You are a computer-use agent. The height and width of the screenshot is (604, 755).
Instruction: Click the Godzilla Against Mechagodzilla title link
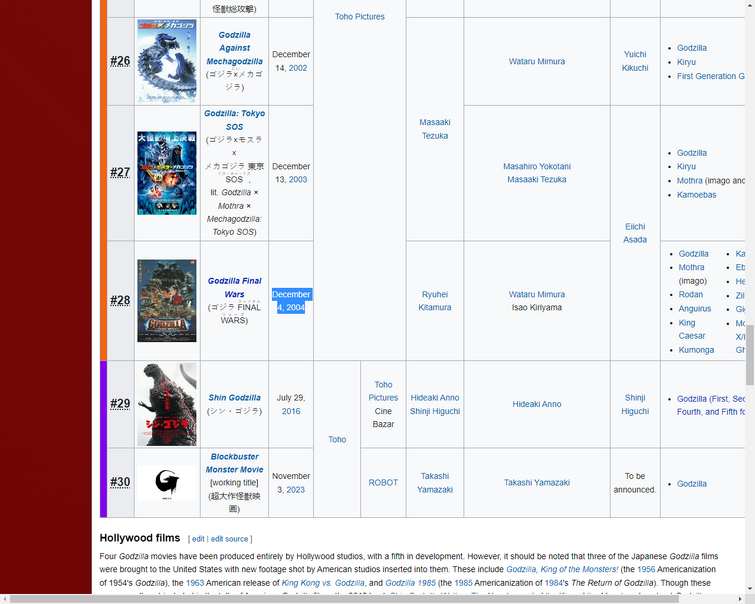tap(234, 48)
